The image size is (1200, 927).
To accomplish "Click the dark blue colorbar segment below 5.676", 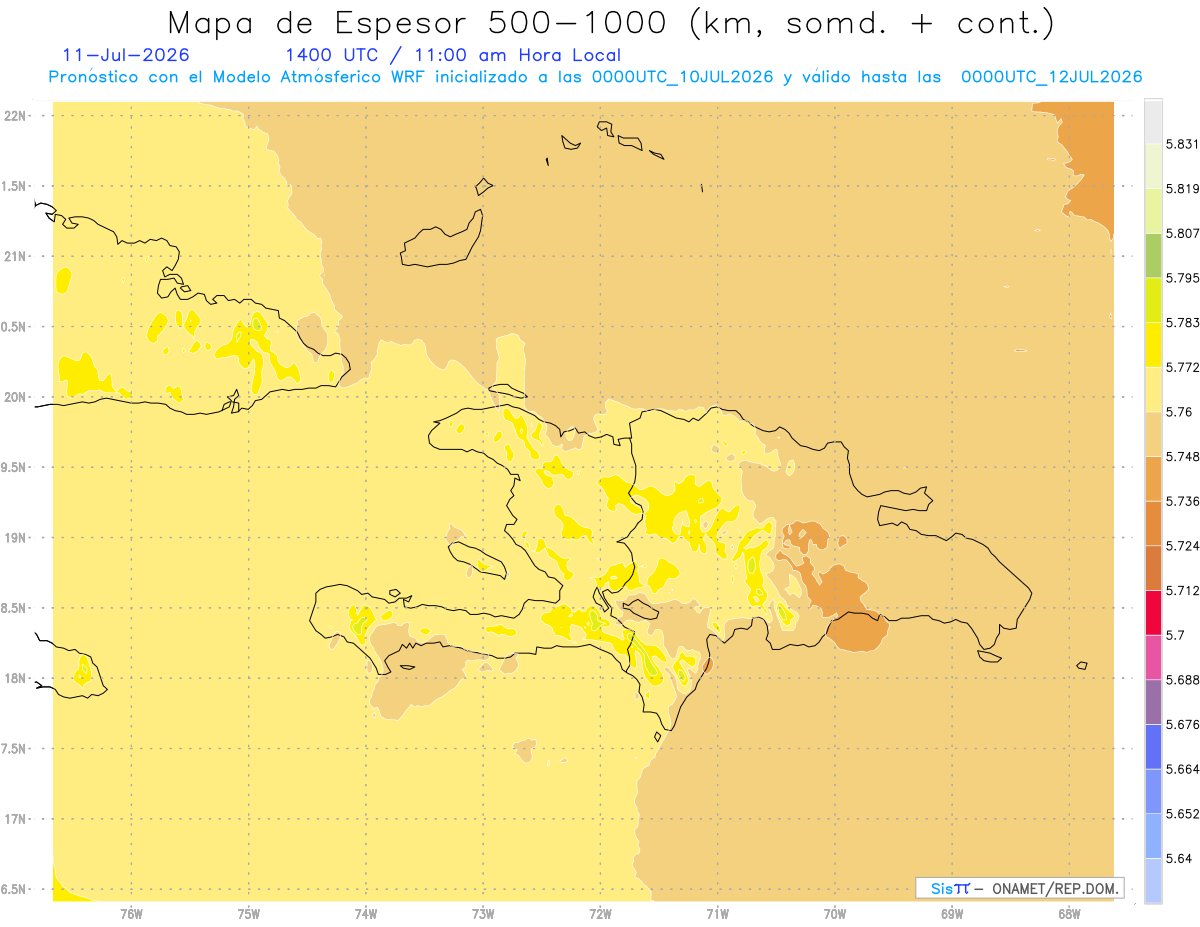I will point(1153,746).
